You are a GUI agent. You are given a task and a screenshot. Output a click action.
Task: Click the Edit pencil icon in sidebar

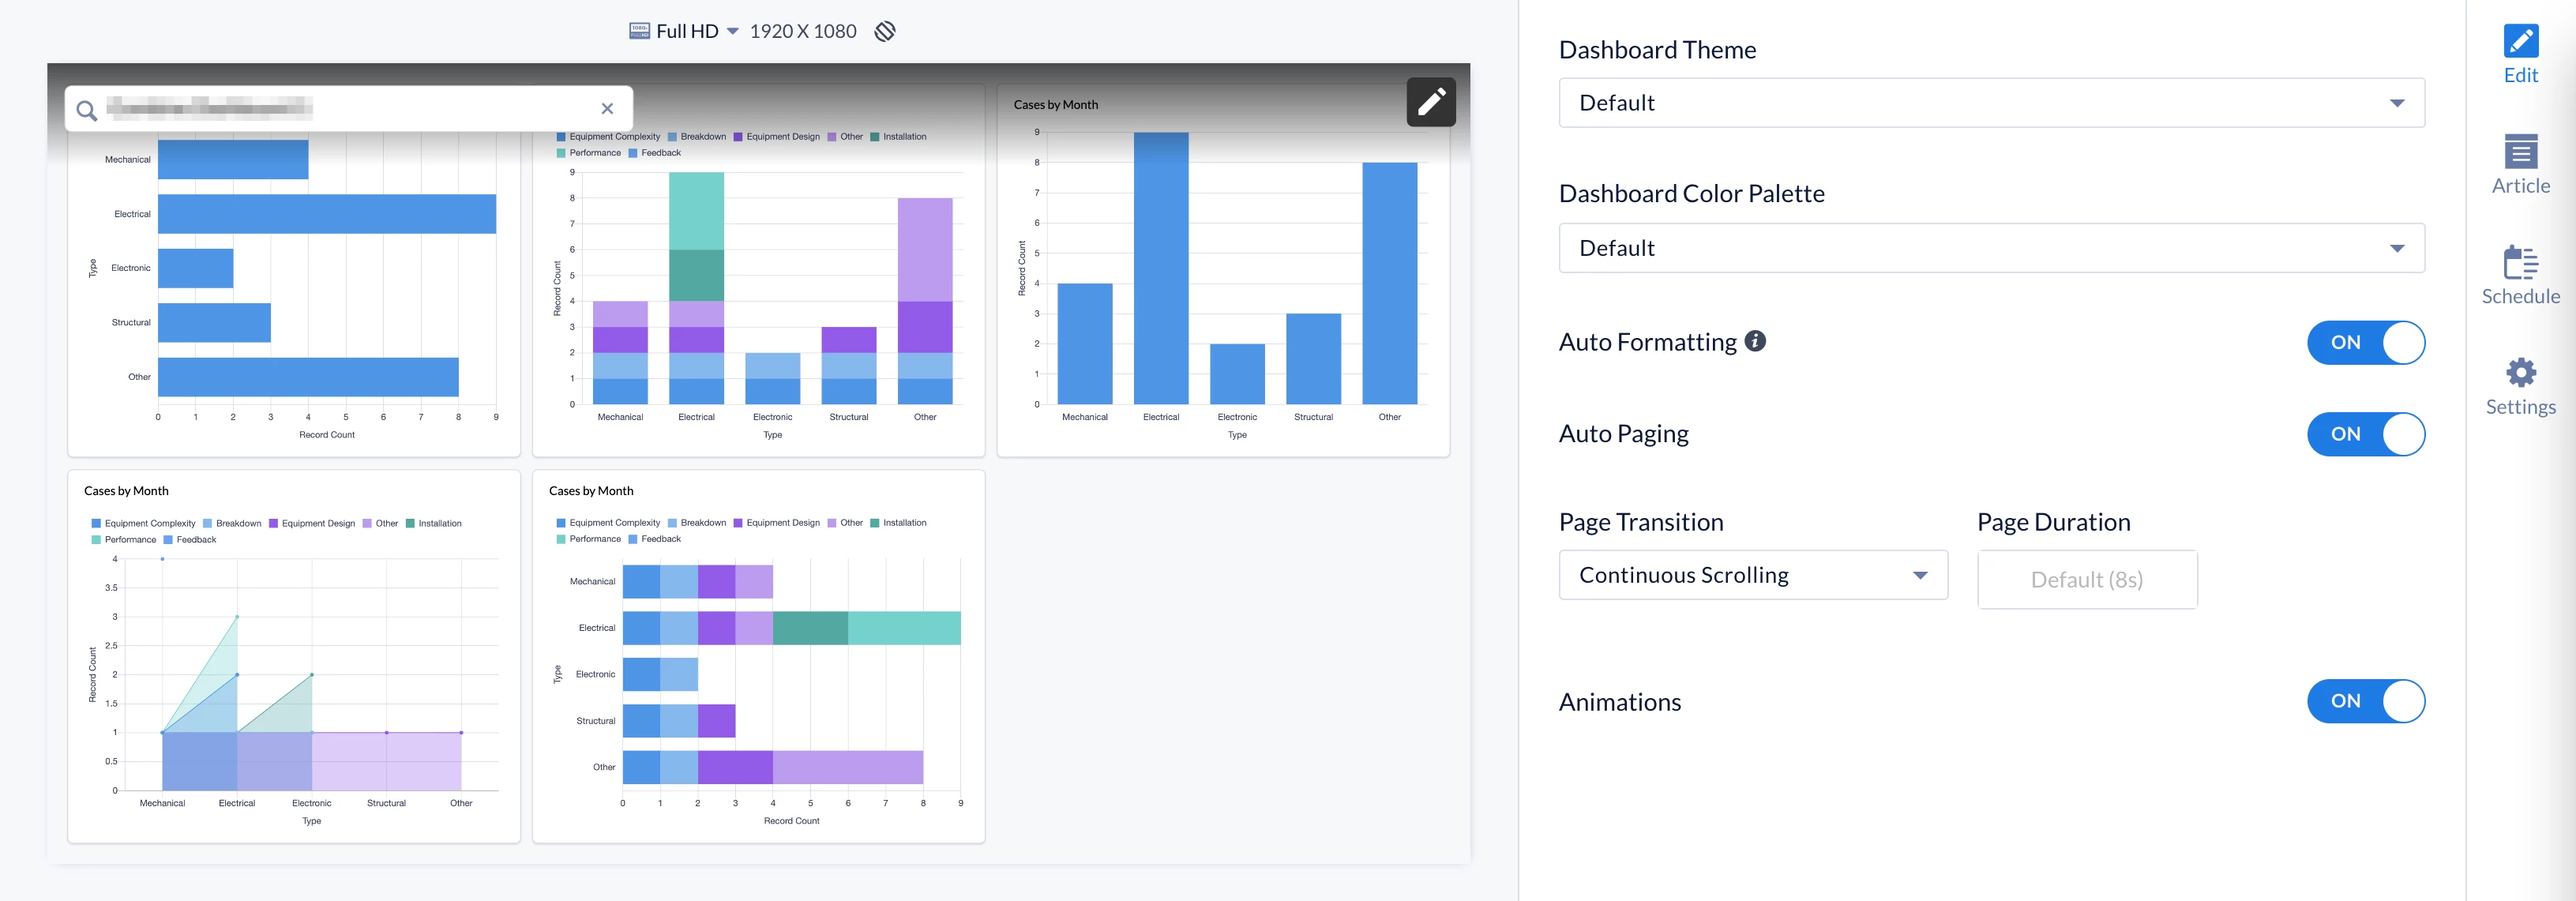point(2520,42)
